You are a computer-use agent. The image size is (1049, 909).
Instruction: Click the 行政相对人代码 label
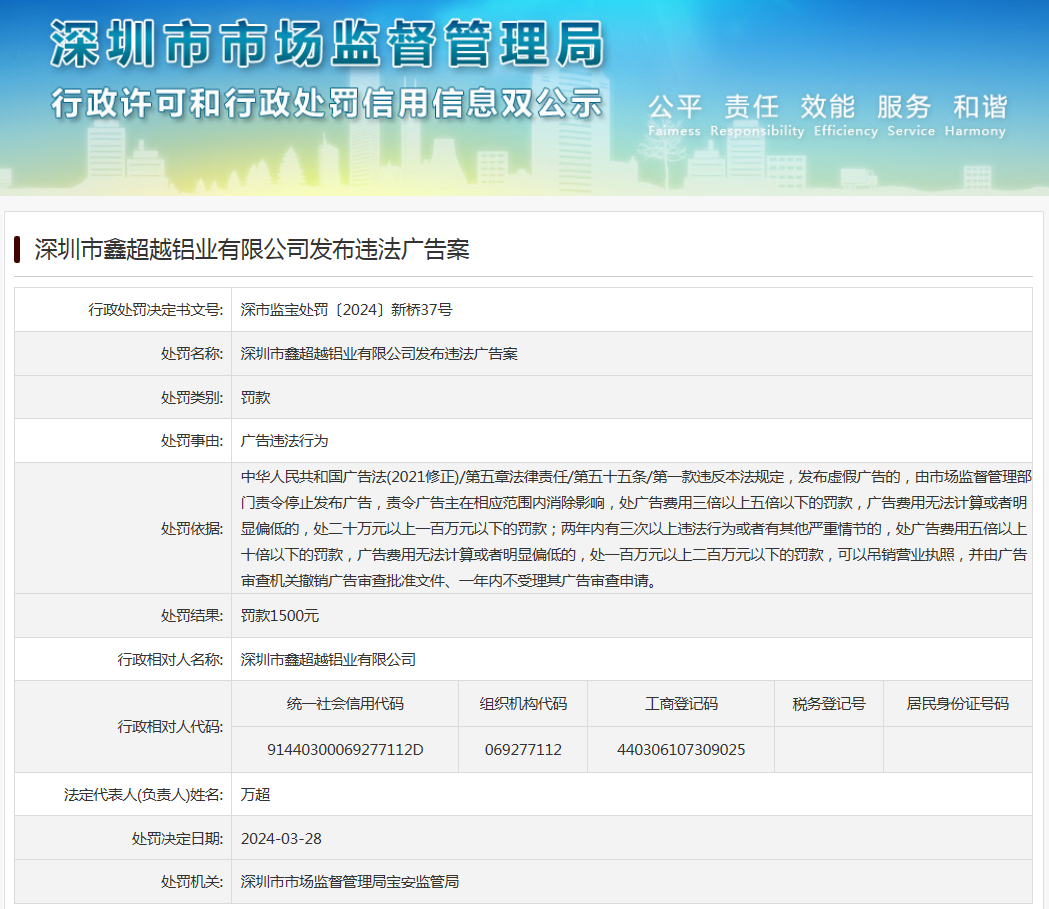171,726
